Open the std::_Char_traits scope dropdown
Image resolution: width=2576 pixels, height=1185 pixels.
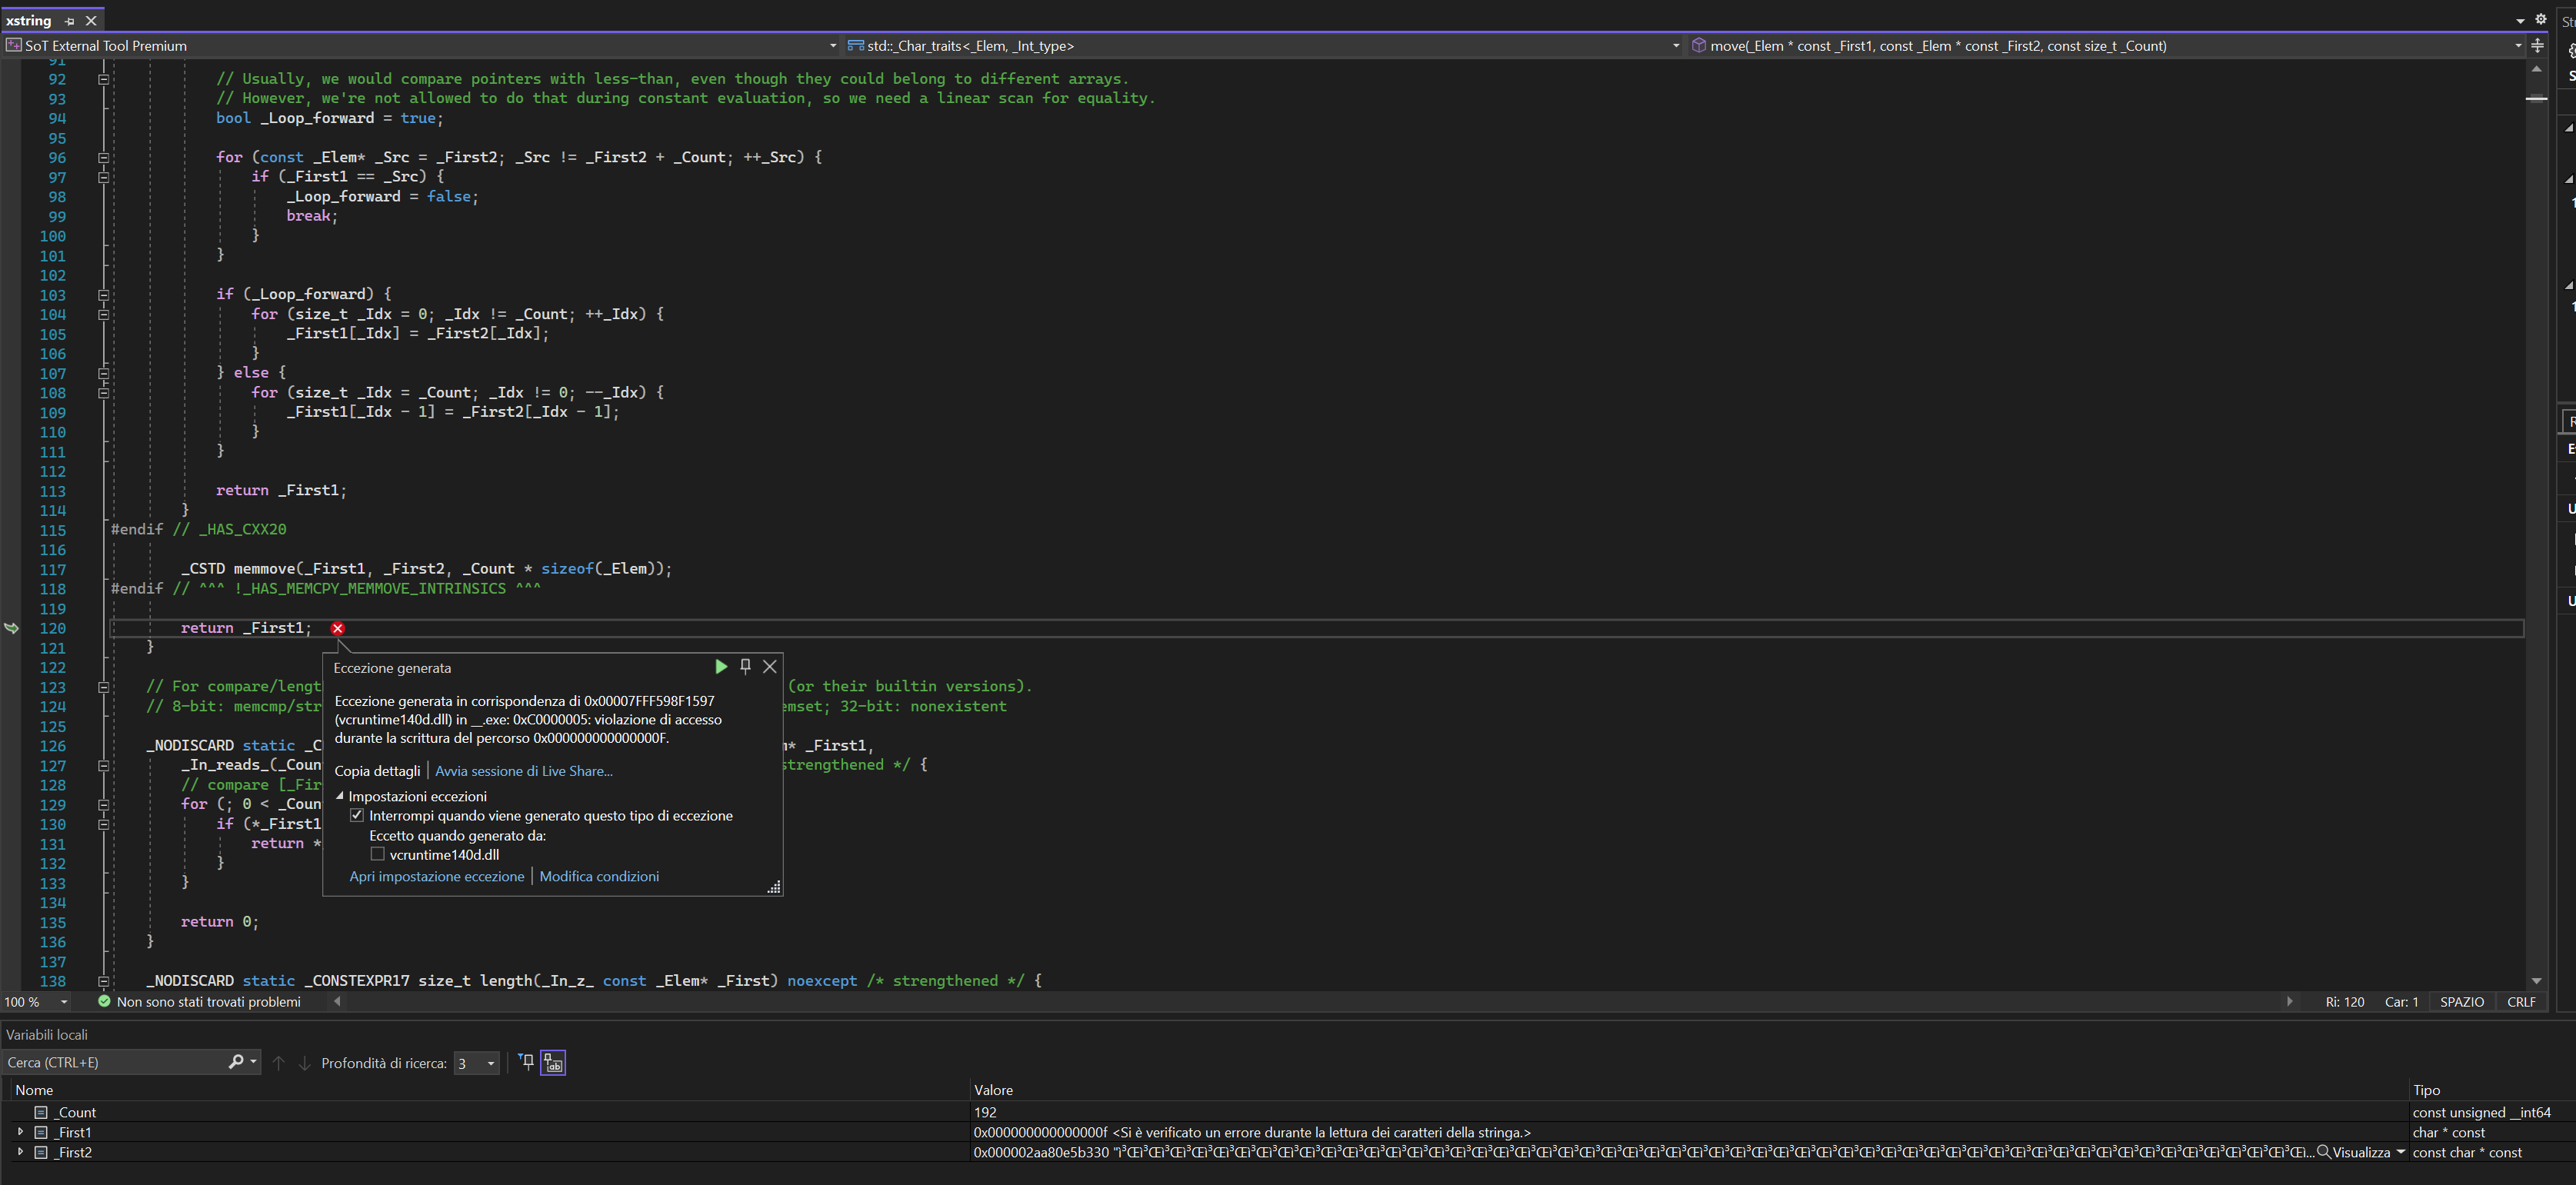(1676, 46)
